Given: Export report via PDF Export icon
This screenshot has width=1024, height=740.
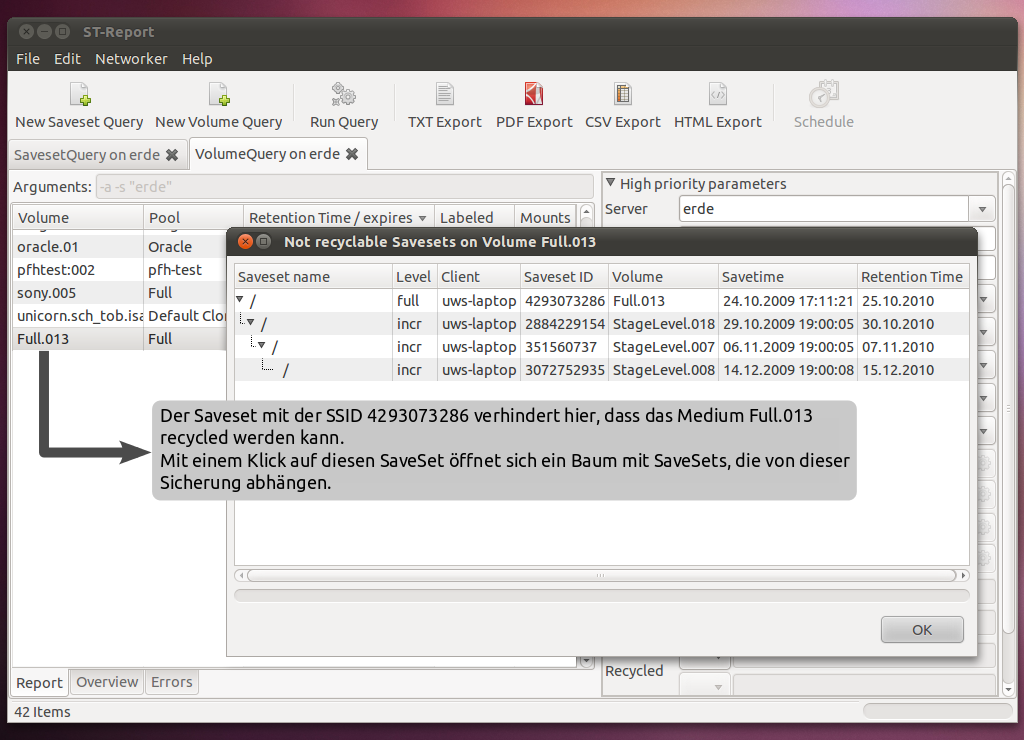Looking at the screenshot, I should coord(534,95).
